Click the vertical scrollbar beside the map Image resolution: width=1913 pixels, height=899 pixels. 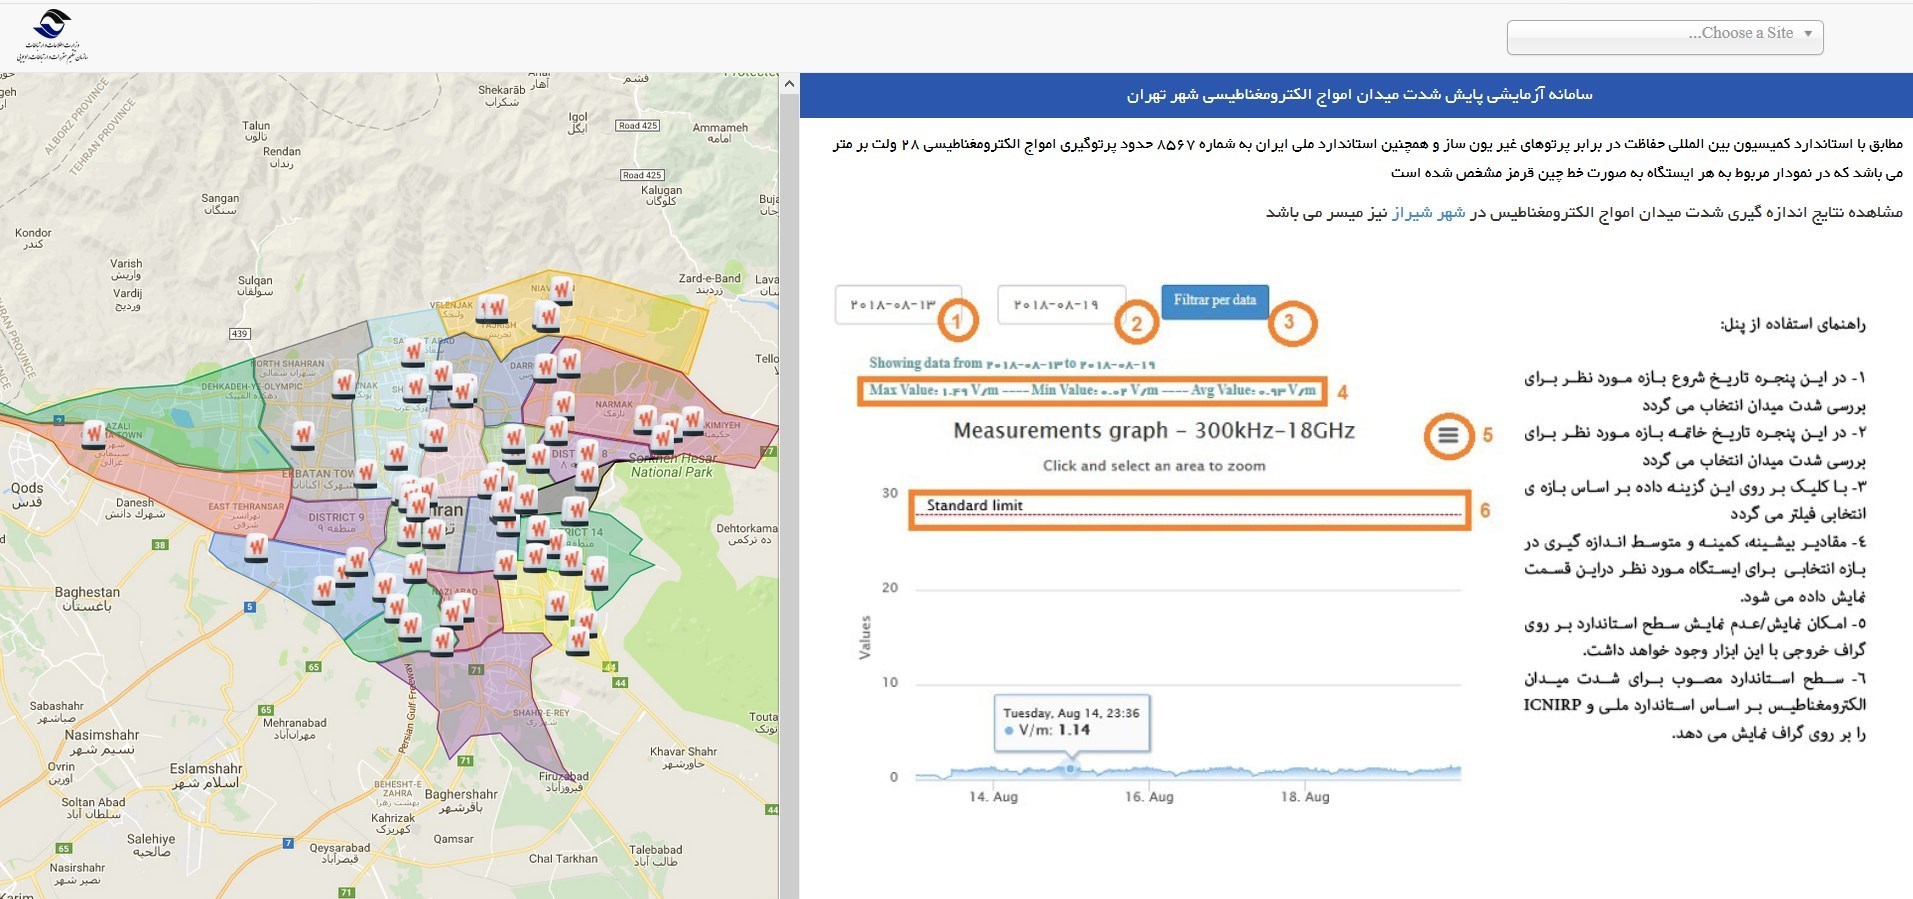click(789, 486)
